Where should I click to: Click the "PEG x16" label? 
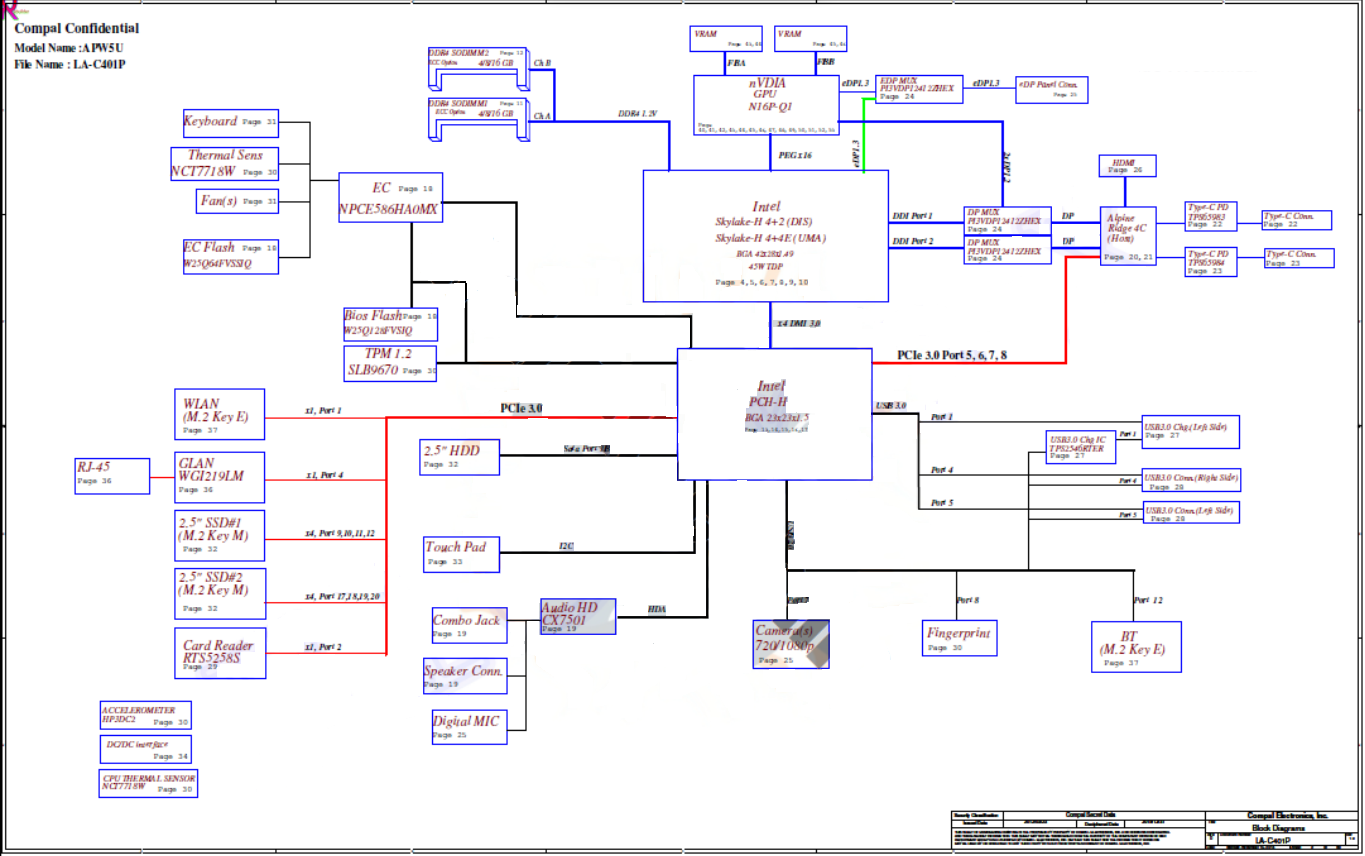coord(795,156)
